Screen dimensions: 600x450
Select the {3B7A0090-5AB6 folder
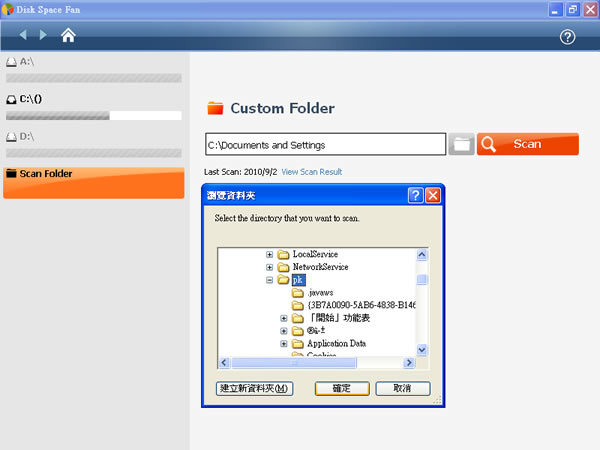(361, 305)
